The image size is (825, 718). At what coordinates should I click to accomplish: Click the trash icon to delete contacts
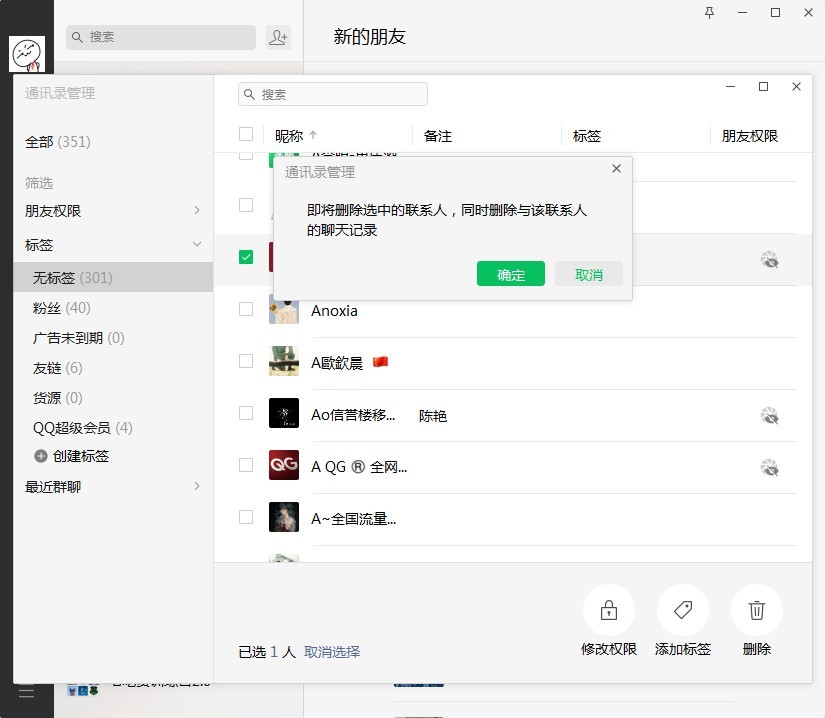click(x=757, y=610)
